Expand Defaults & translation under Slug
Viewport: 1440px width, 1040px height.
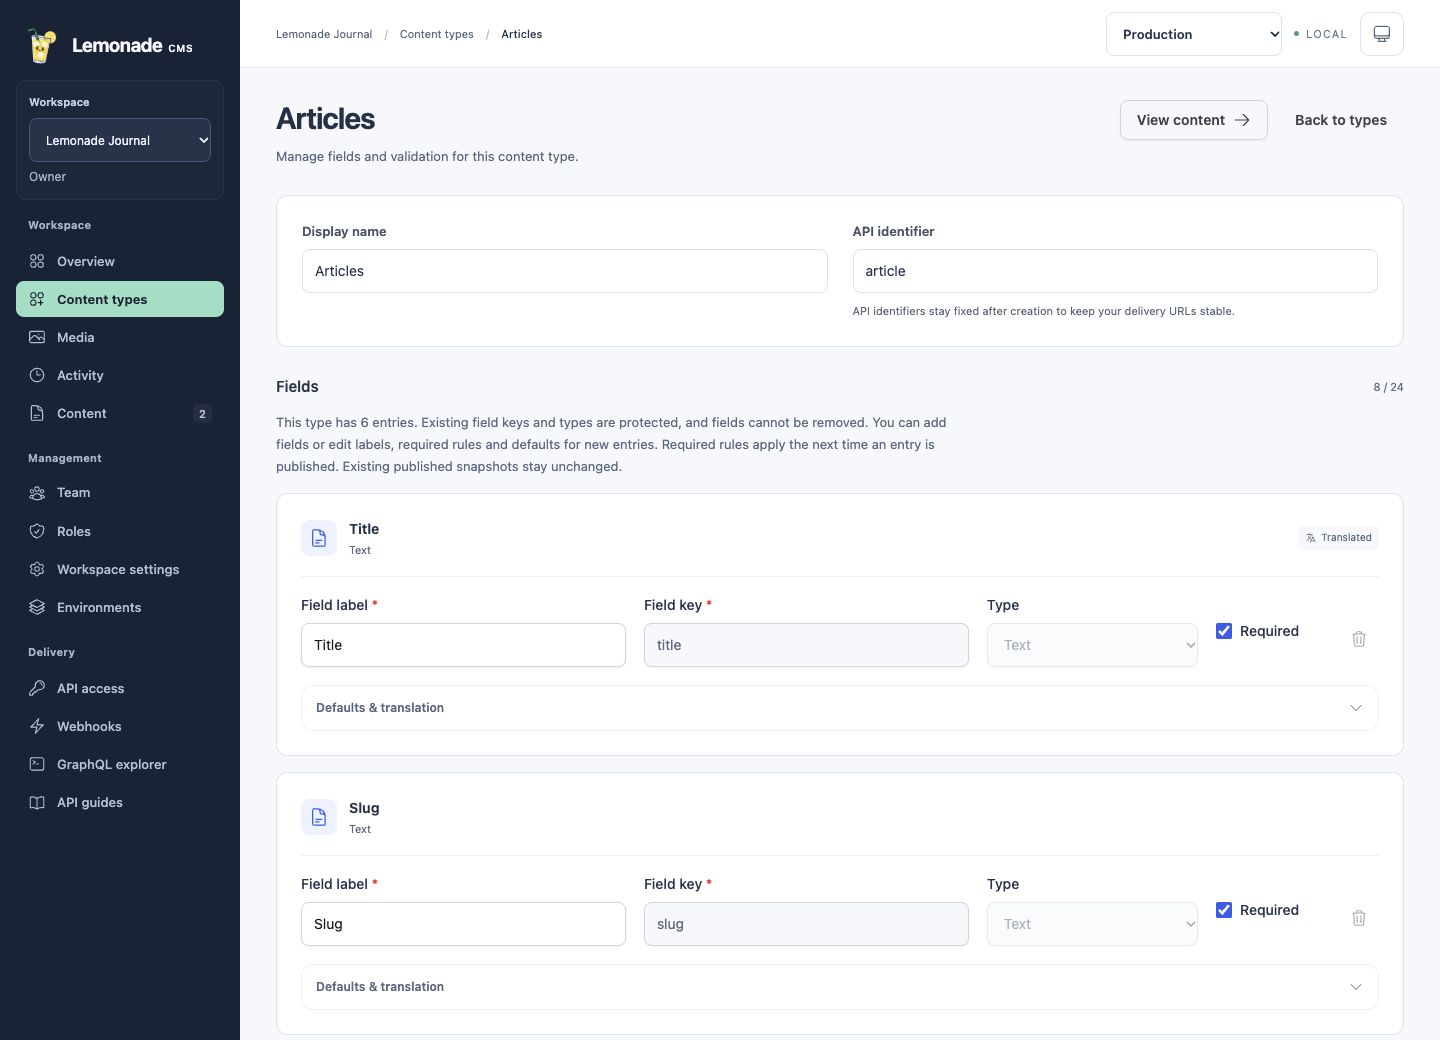(x=840, y=987)
